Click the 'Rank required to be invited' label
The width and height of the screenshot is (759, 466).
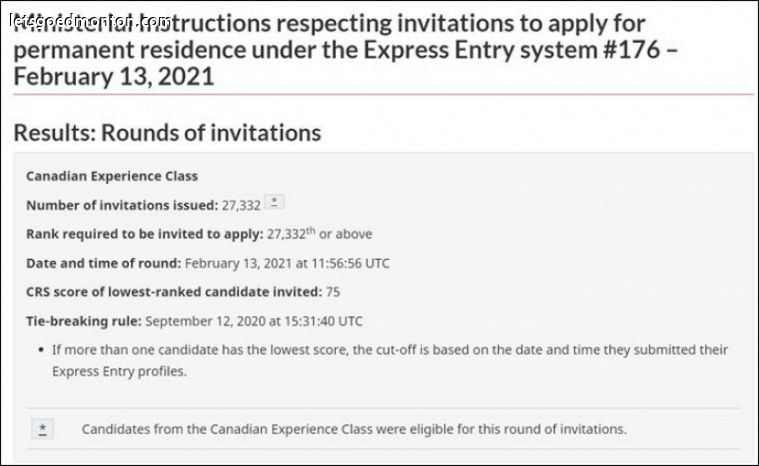coord(145,234)
